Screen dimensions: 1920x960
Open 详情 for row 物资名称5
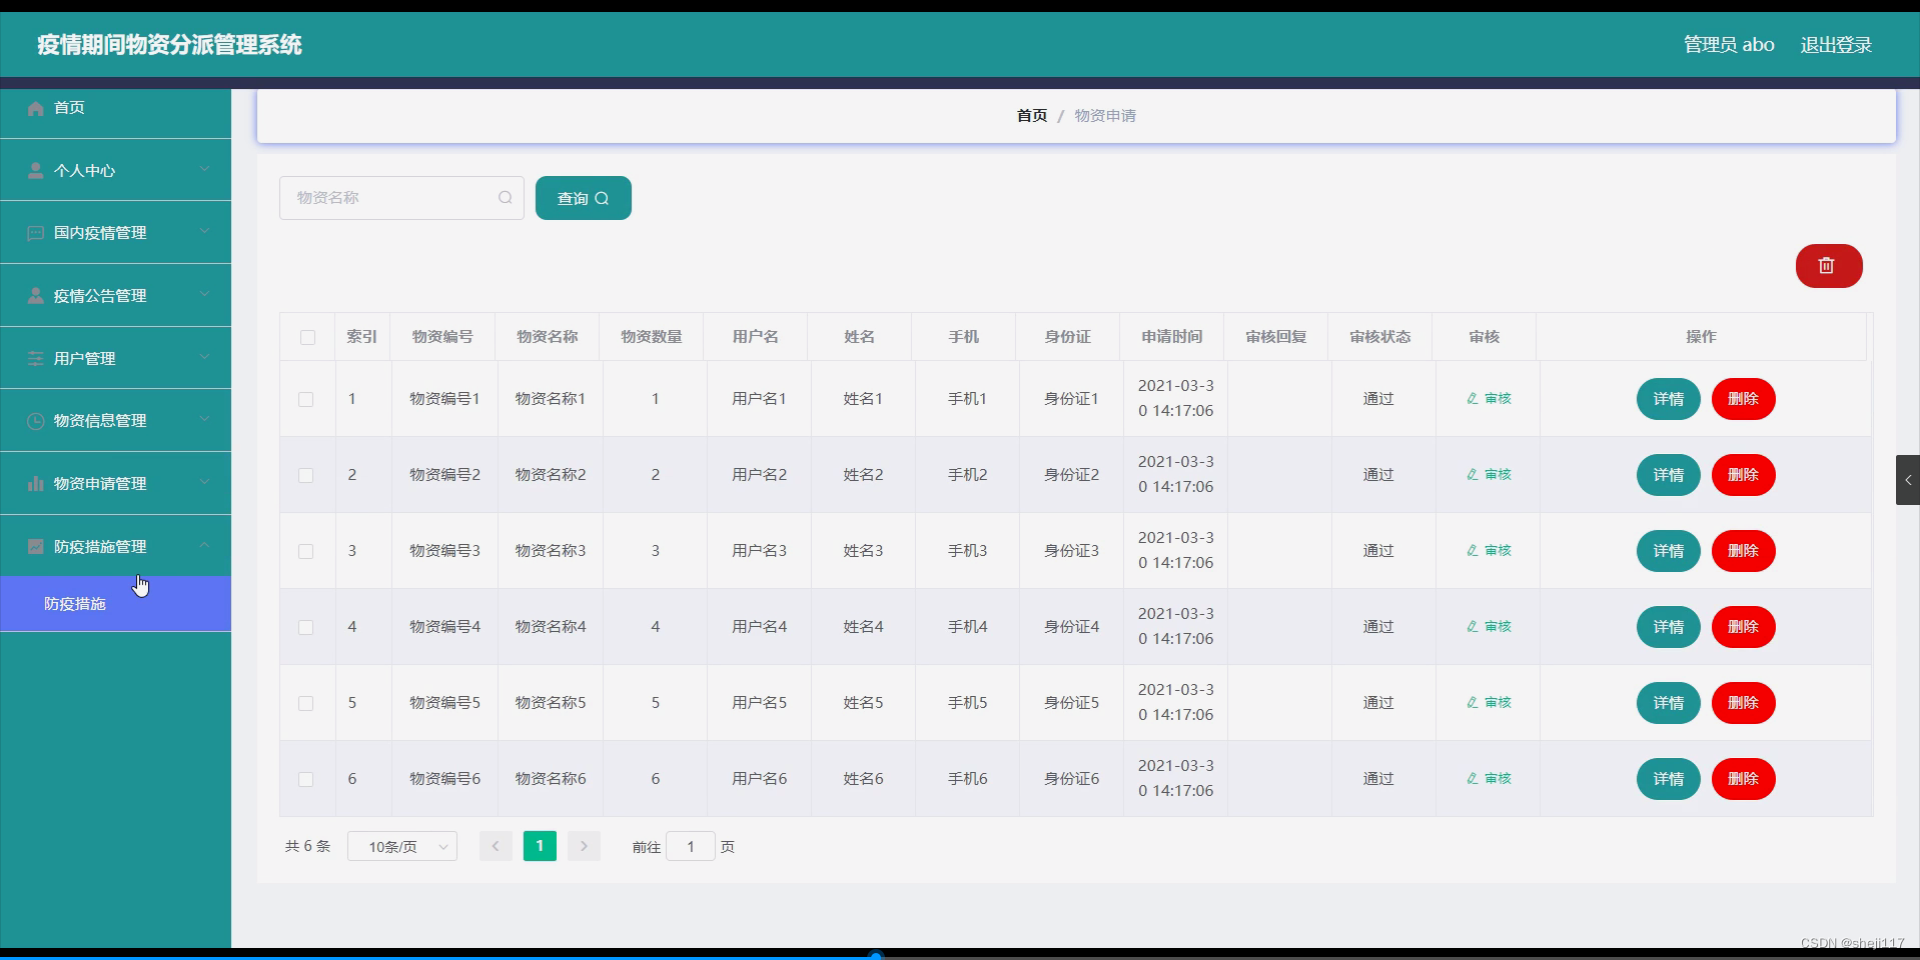pyautogui.click(x=1668, y=703)
